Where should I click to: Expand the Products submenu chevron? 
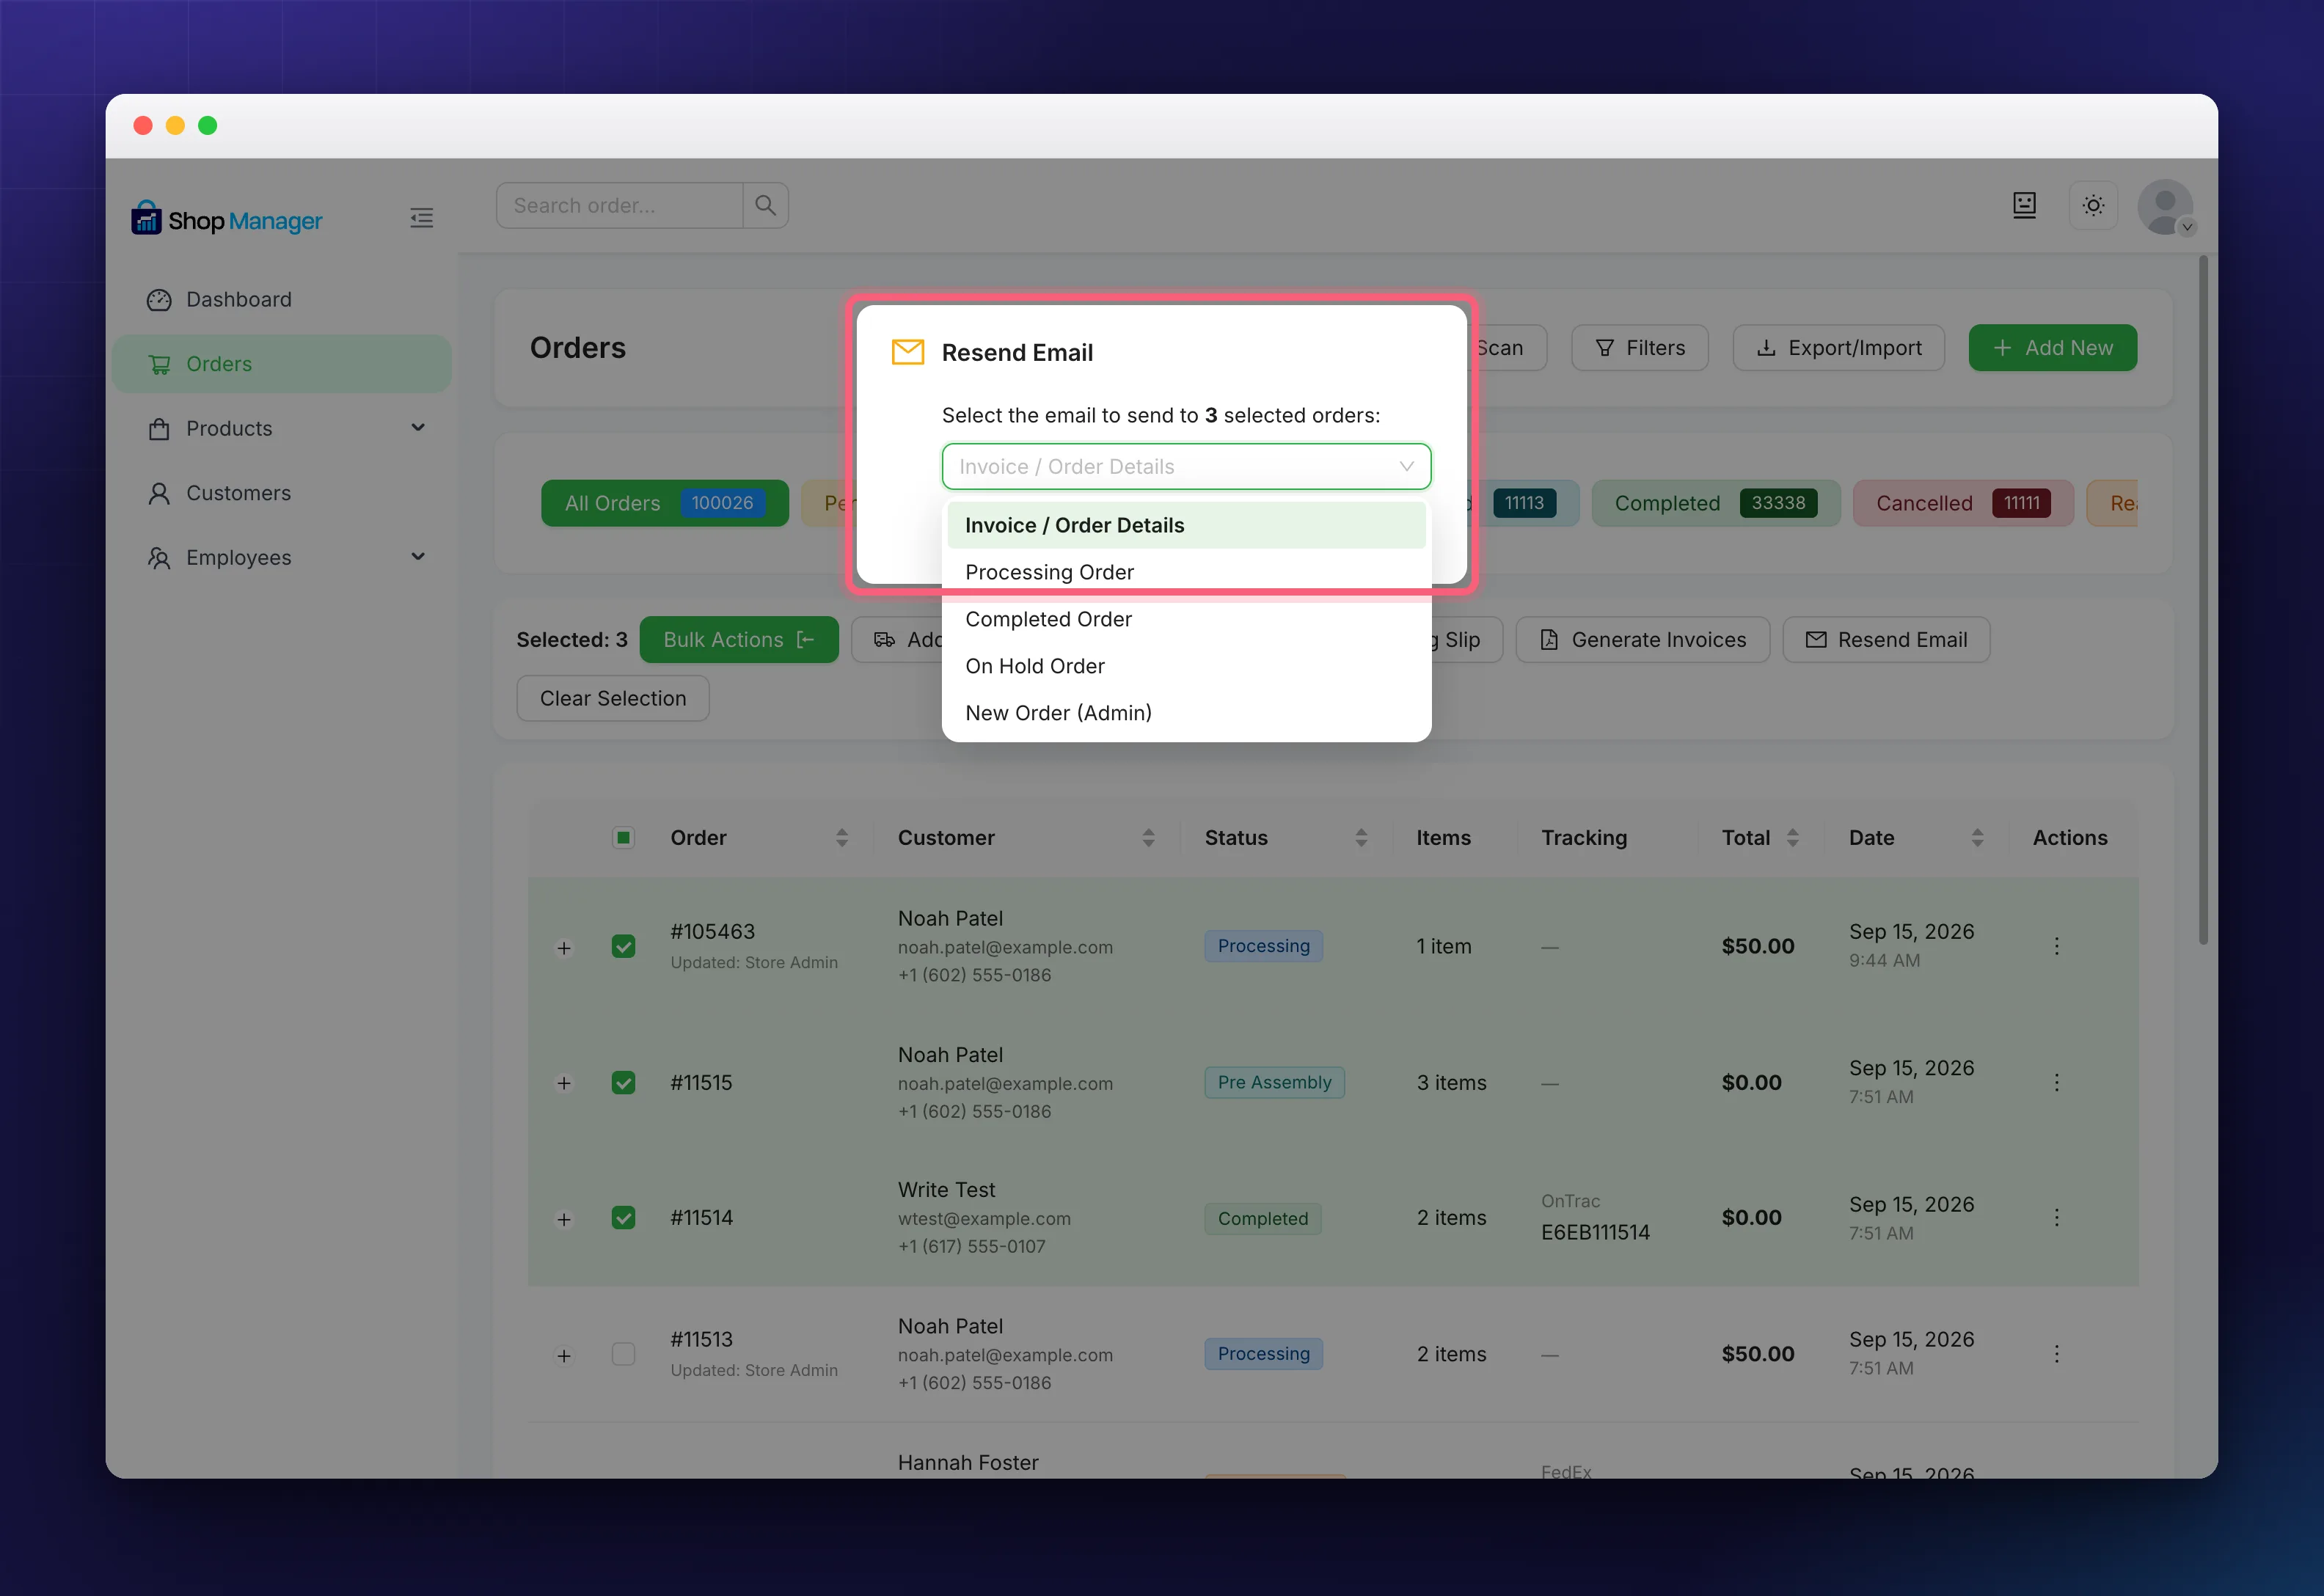tap(418, 428)
